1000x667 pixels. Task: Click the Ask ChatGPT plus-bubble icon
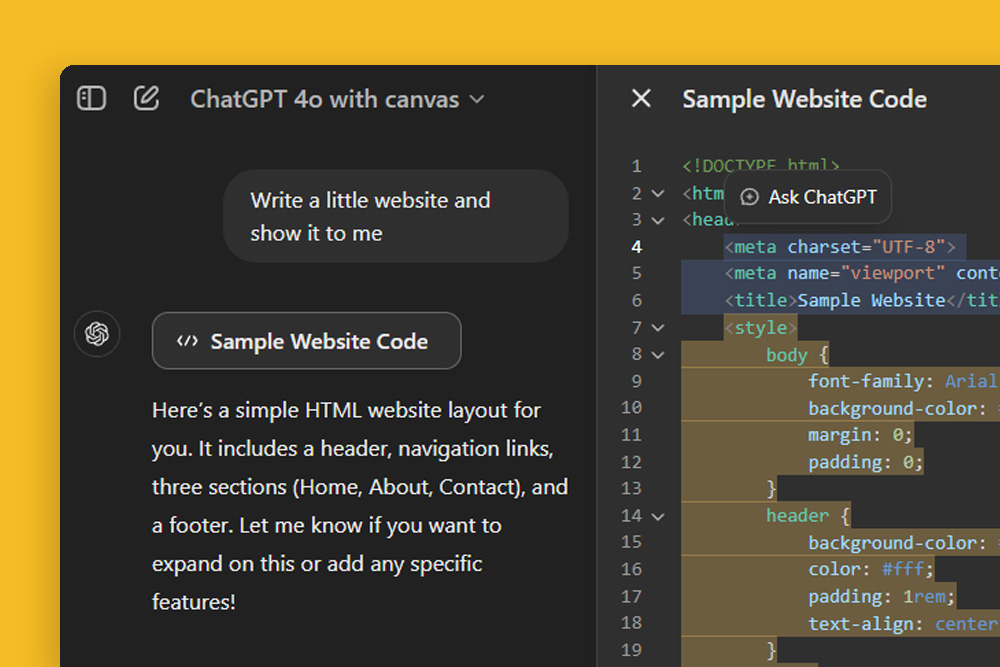coord(749,197)
